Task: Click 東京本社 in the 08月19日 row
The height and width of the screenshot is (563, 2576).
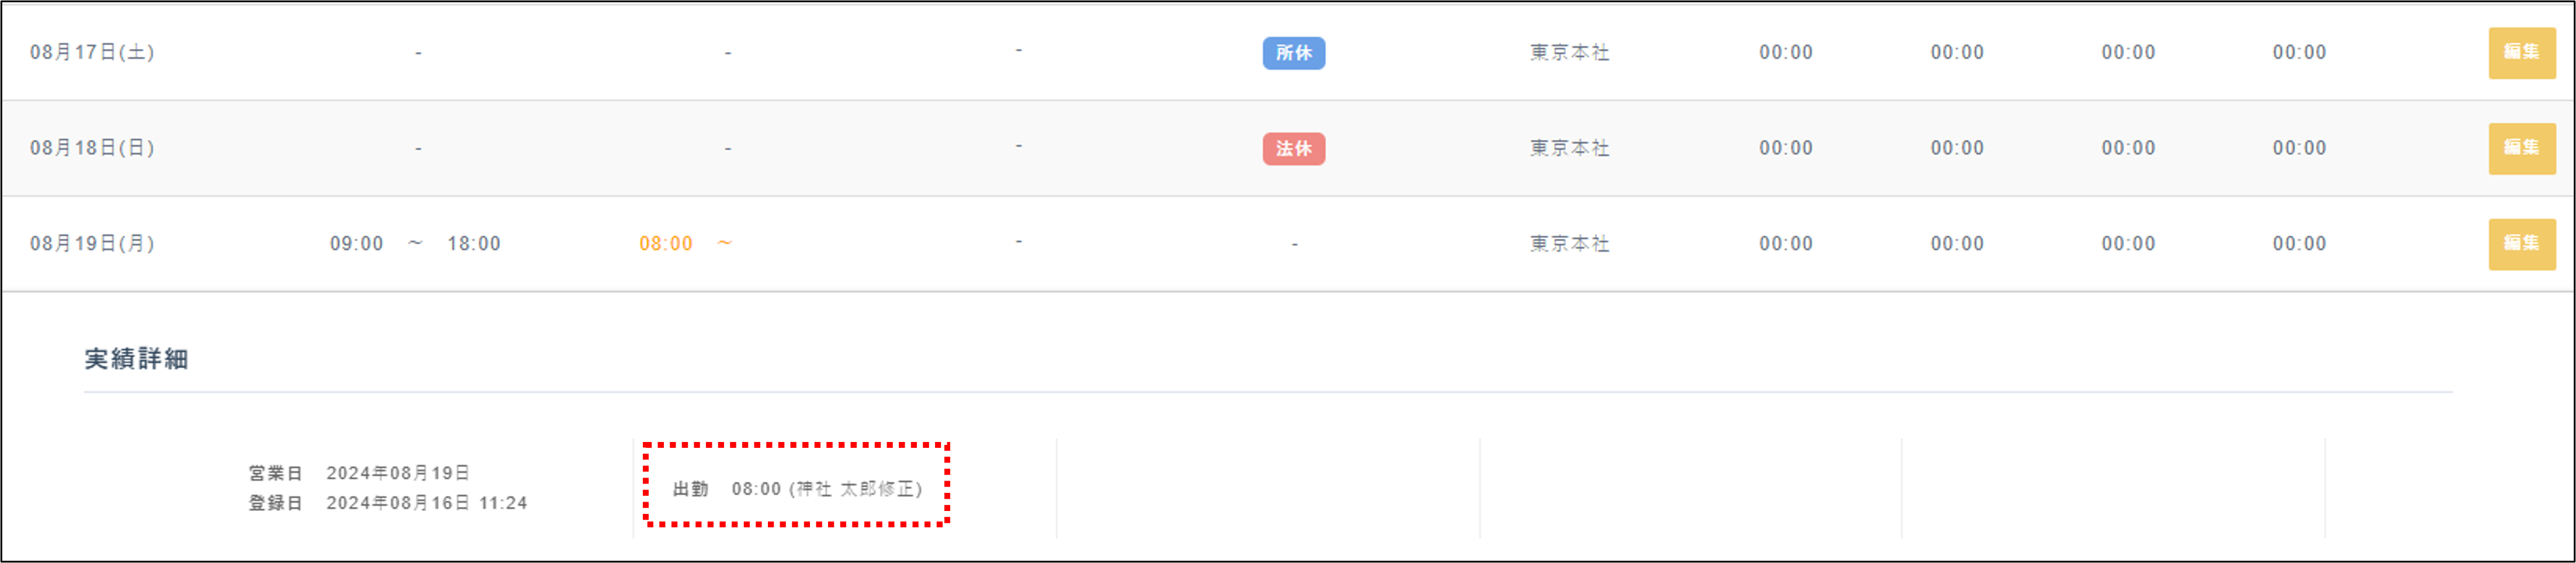Action: pyautogui.click(x=1569, y=244)
